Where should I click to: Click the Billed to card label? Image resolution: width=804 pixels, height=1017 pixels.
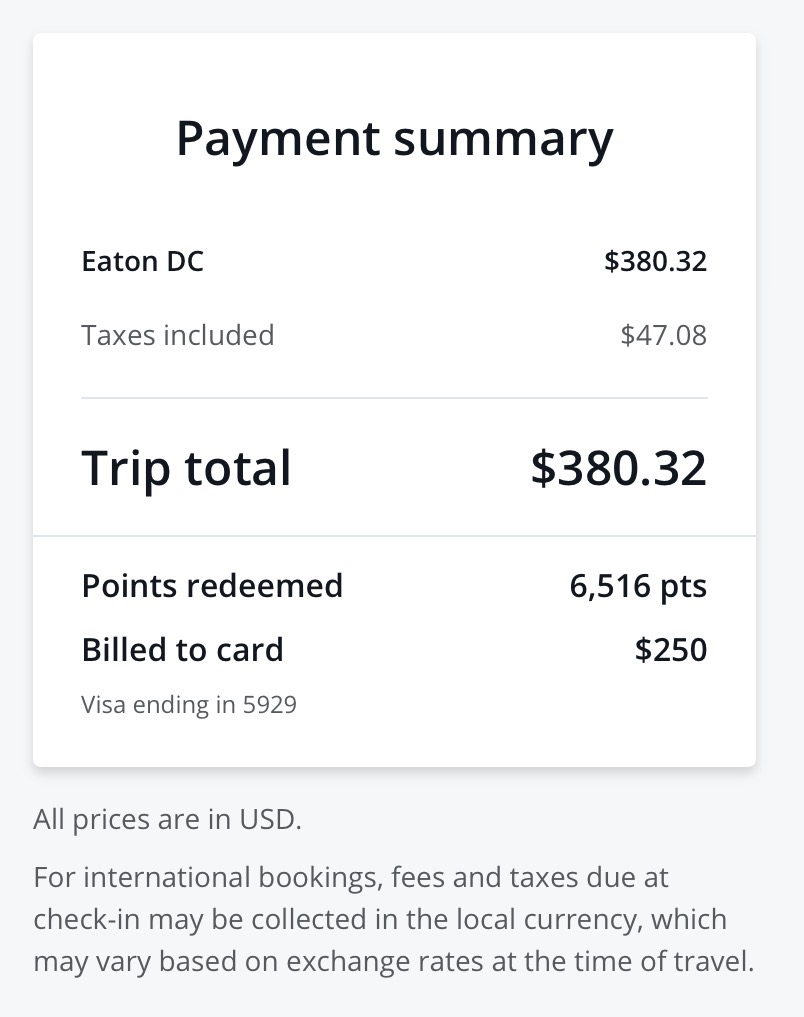pos(182,650)
